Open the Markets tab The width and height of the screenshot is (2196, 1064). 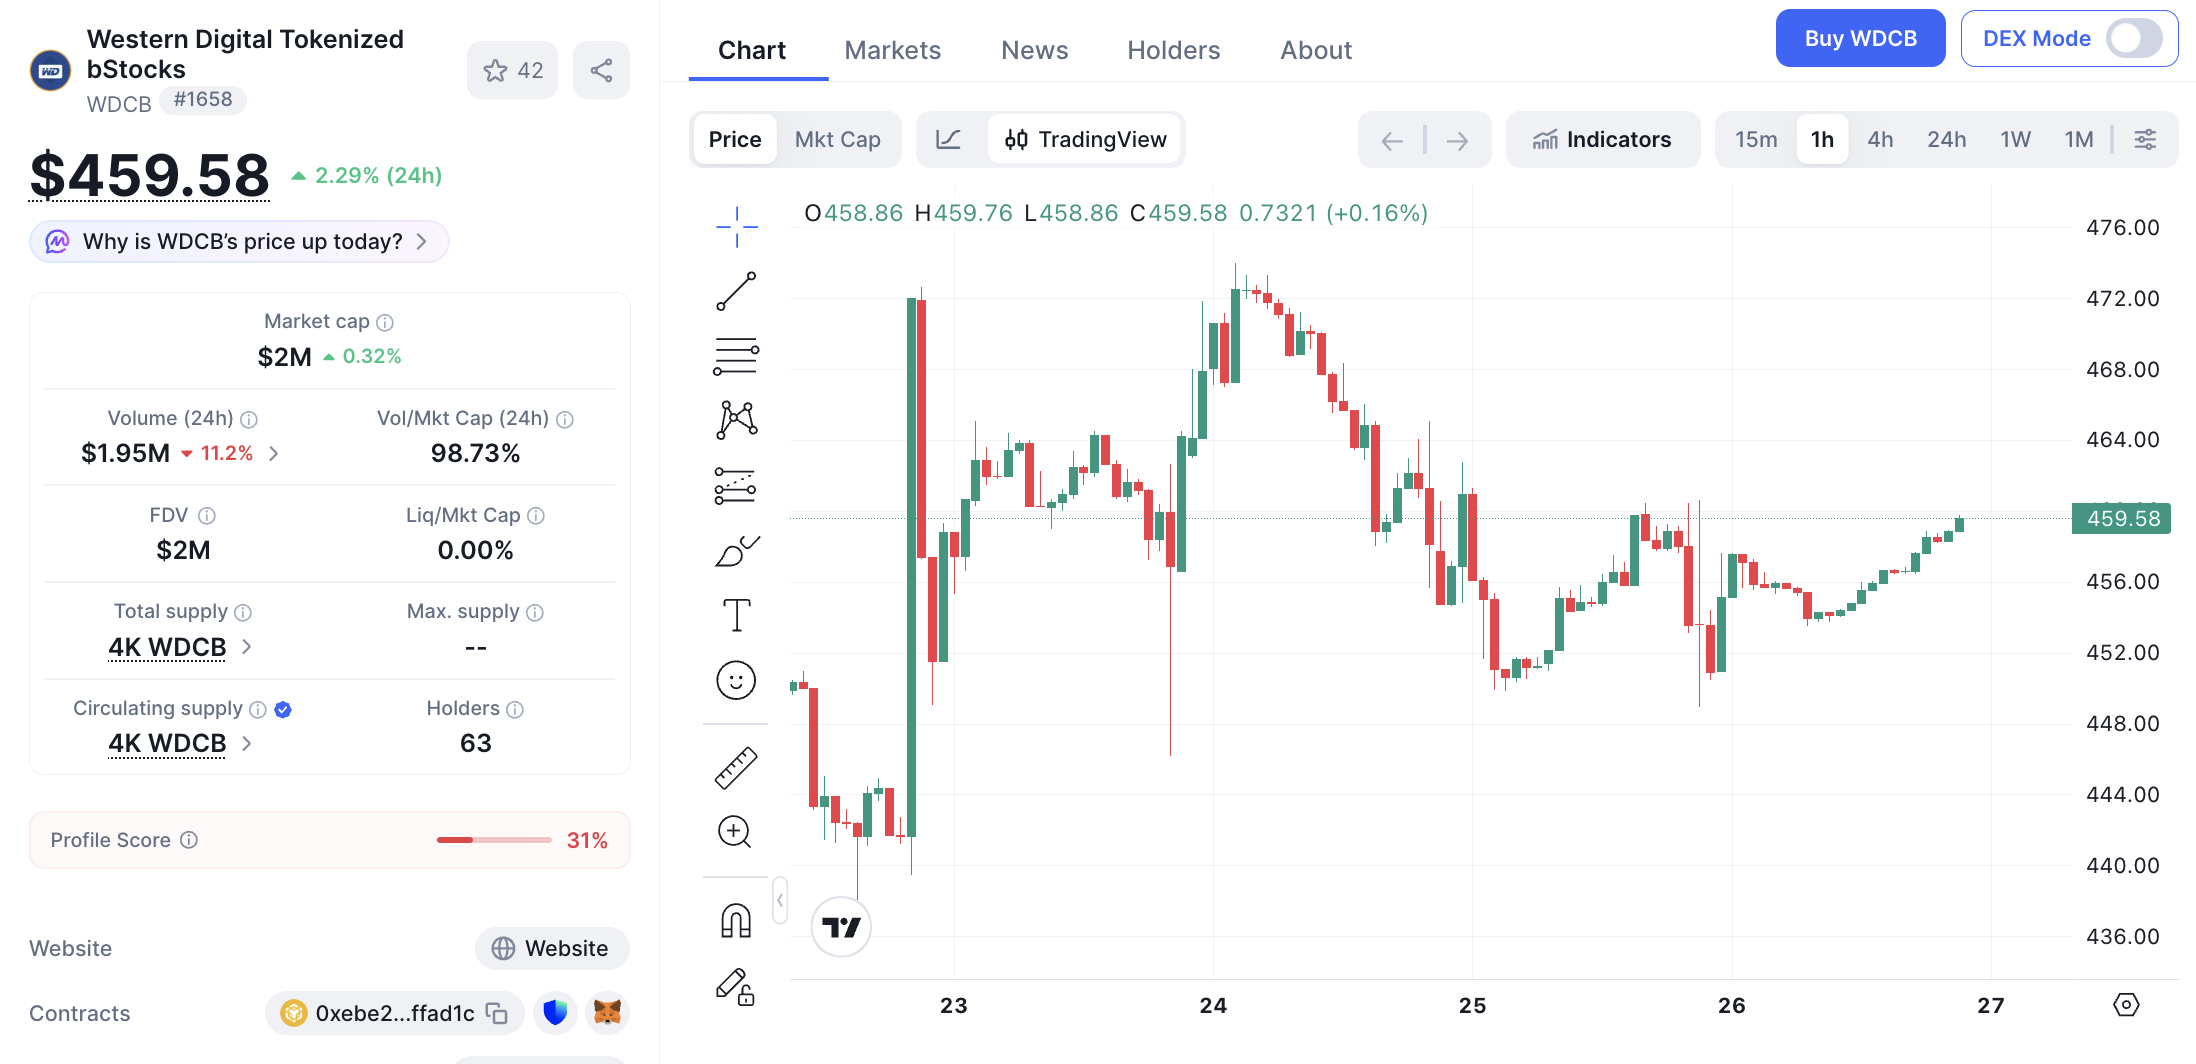892,50
